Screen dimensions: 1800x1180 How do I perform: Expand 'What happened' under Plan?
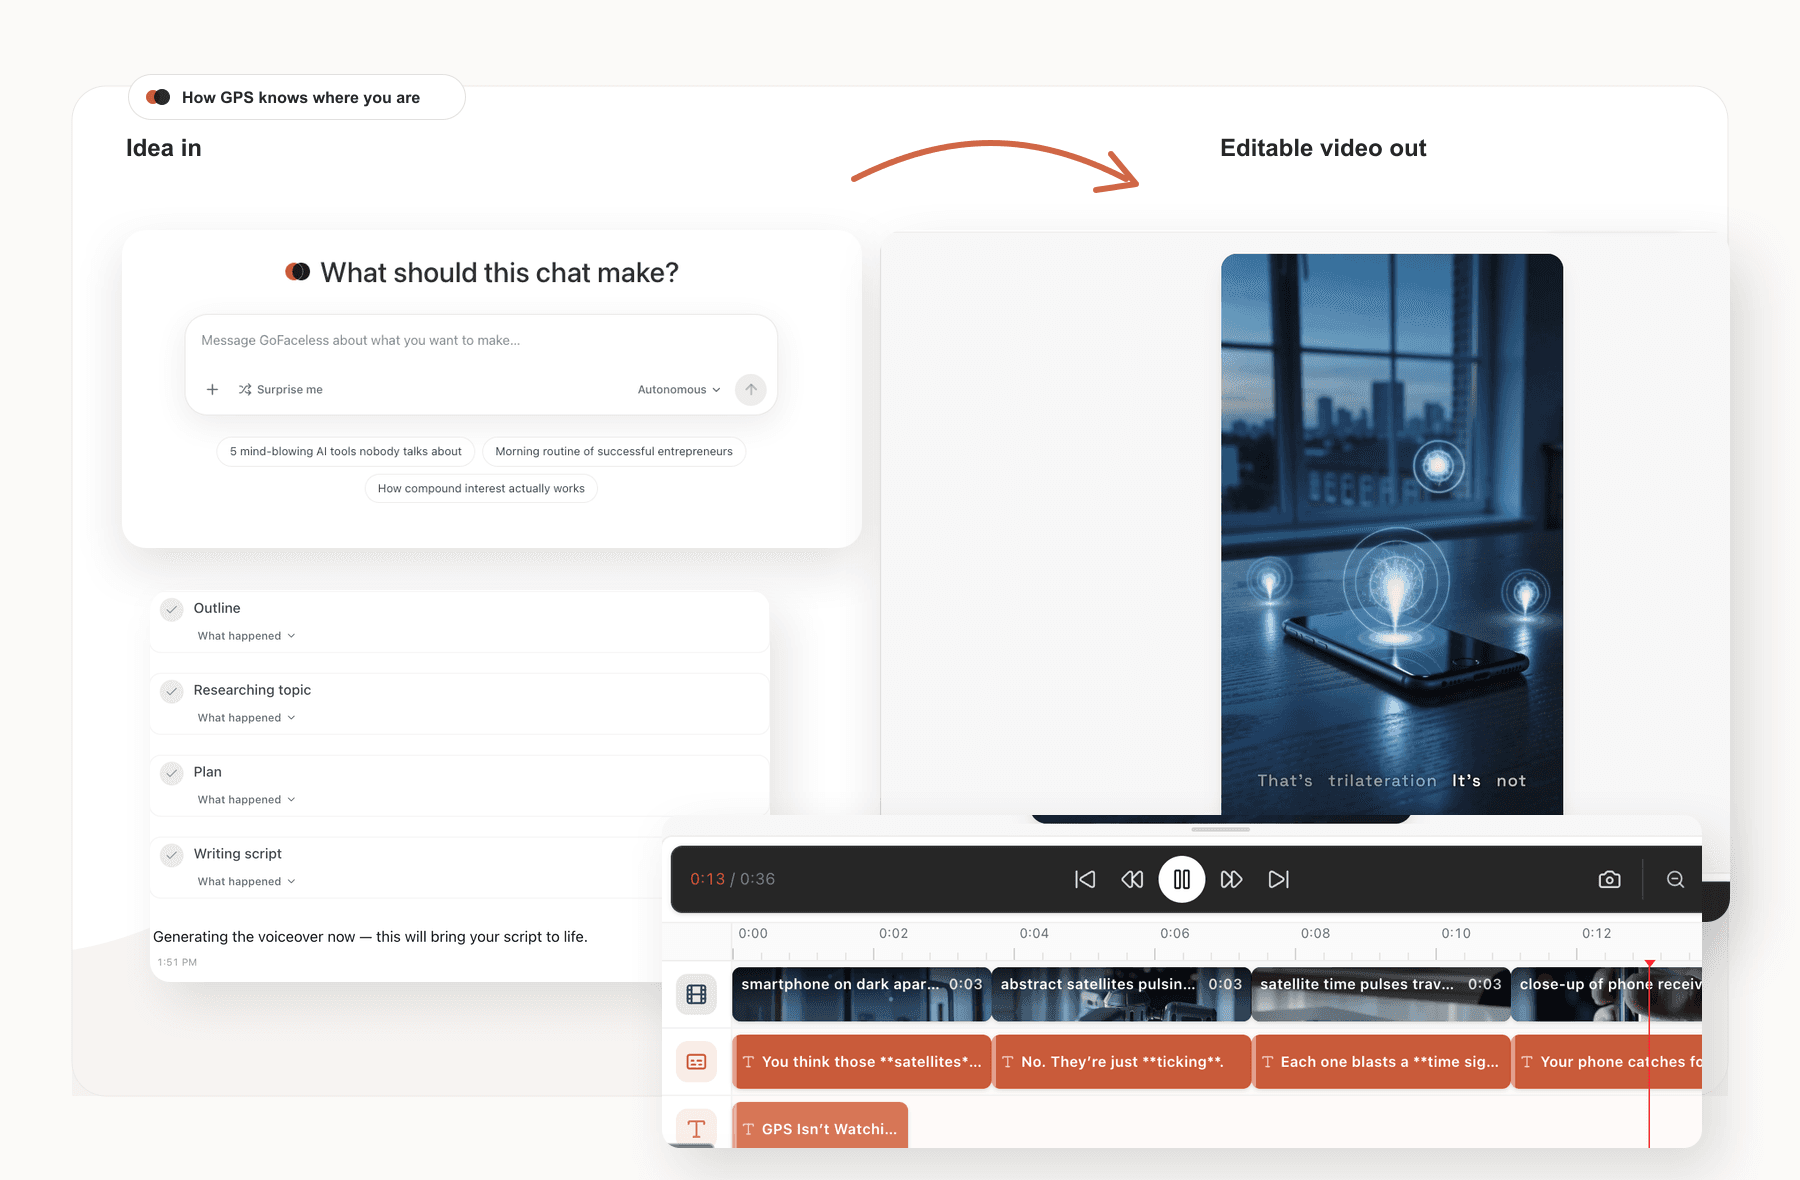pos(246,800)
